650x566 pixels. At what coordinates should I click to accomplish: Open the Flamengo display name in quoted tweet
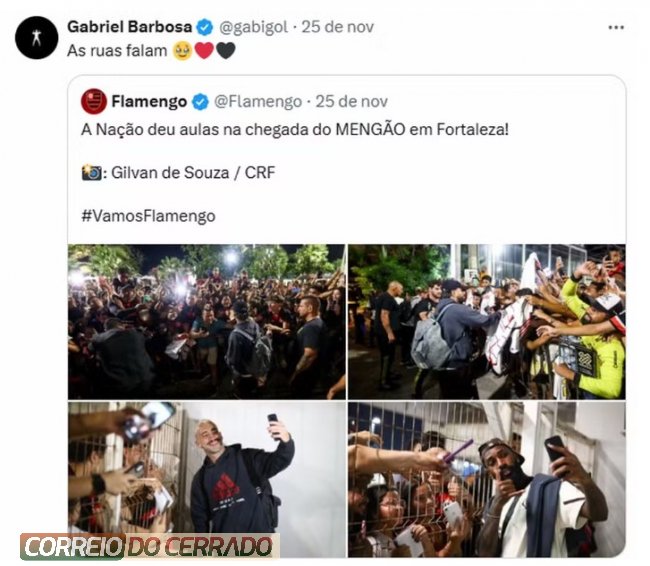pyautogui.click(x=149, y=102)
